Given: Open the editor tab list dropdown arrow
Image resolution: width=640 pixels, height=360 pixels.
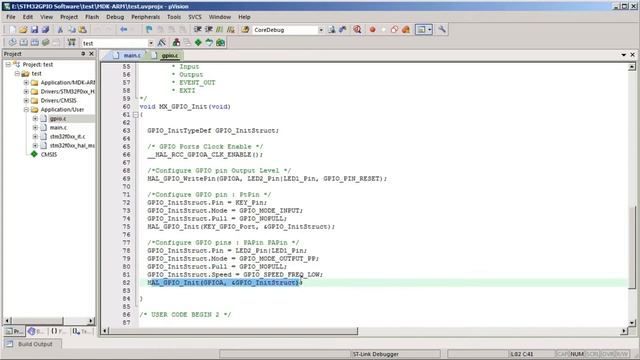Looking at the screenshot, I should point(624,55).
